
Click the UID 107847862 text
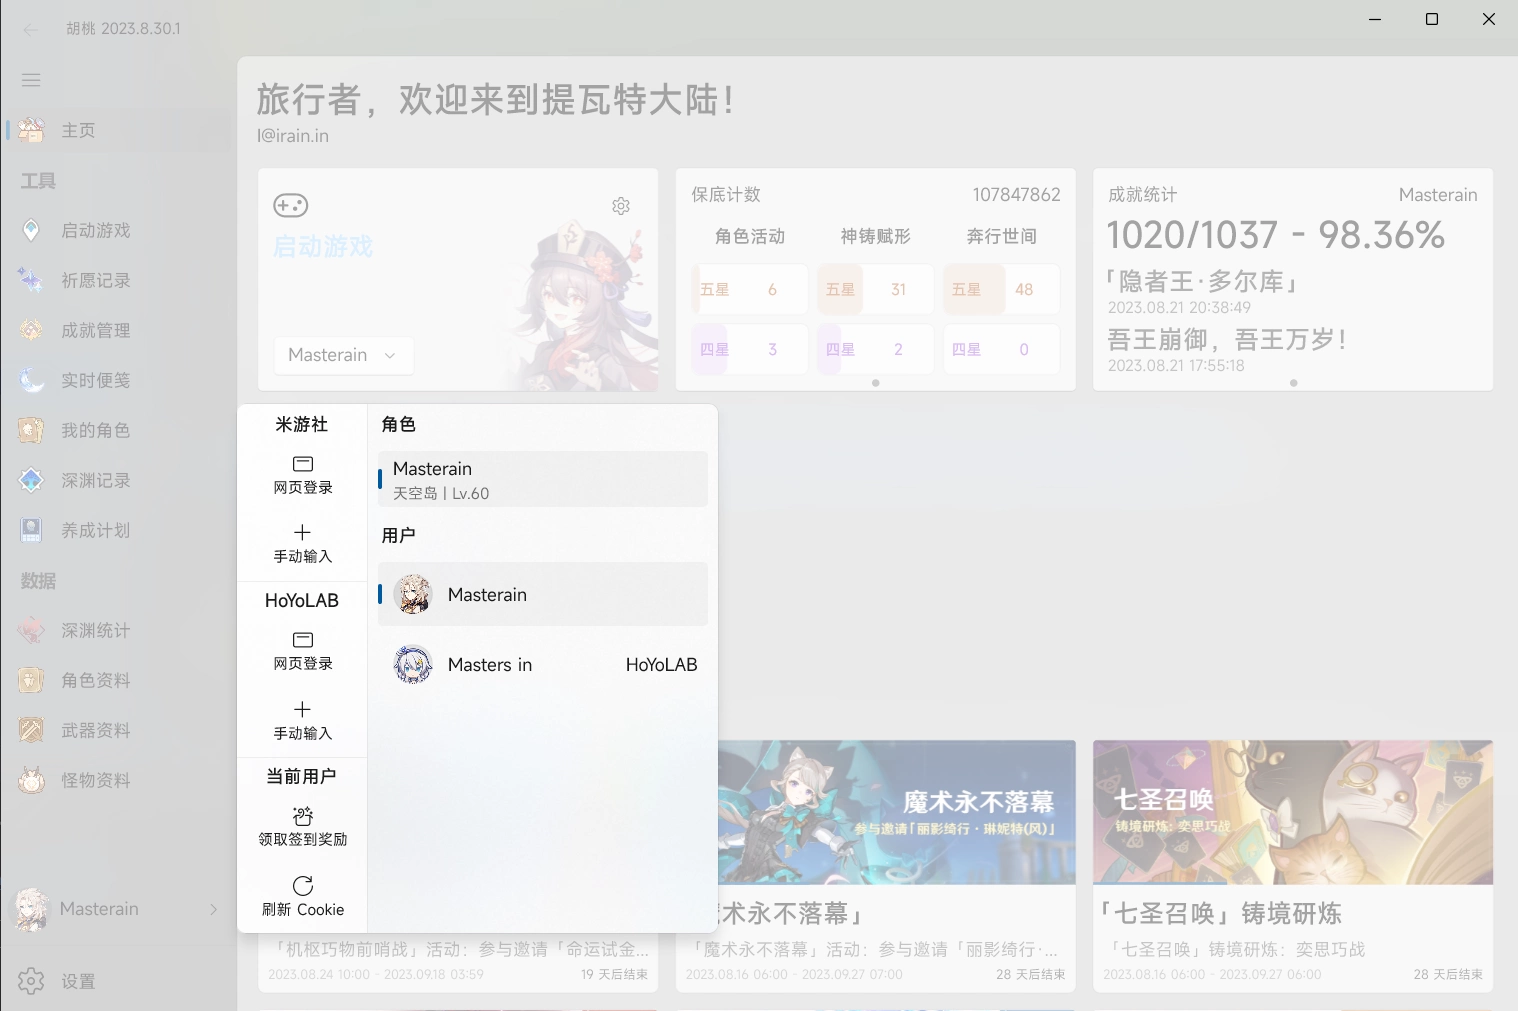click(1016, 195)
